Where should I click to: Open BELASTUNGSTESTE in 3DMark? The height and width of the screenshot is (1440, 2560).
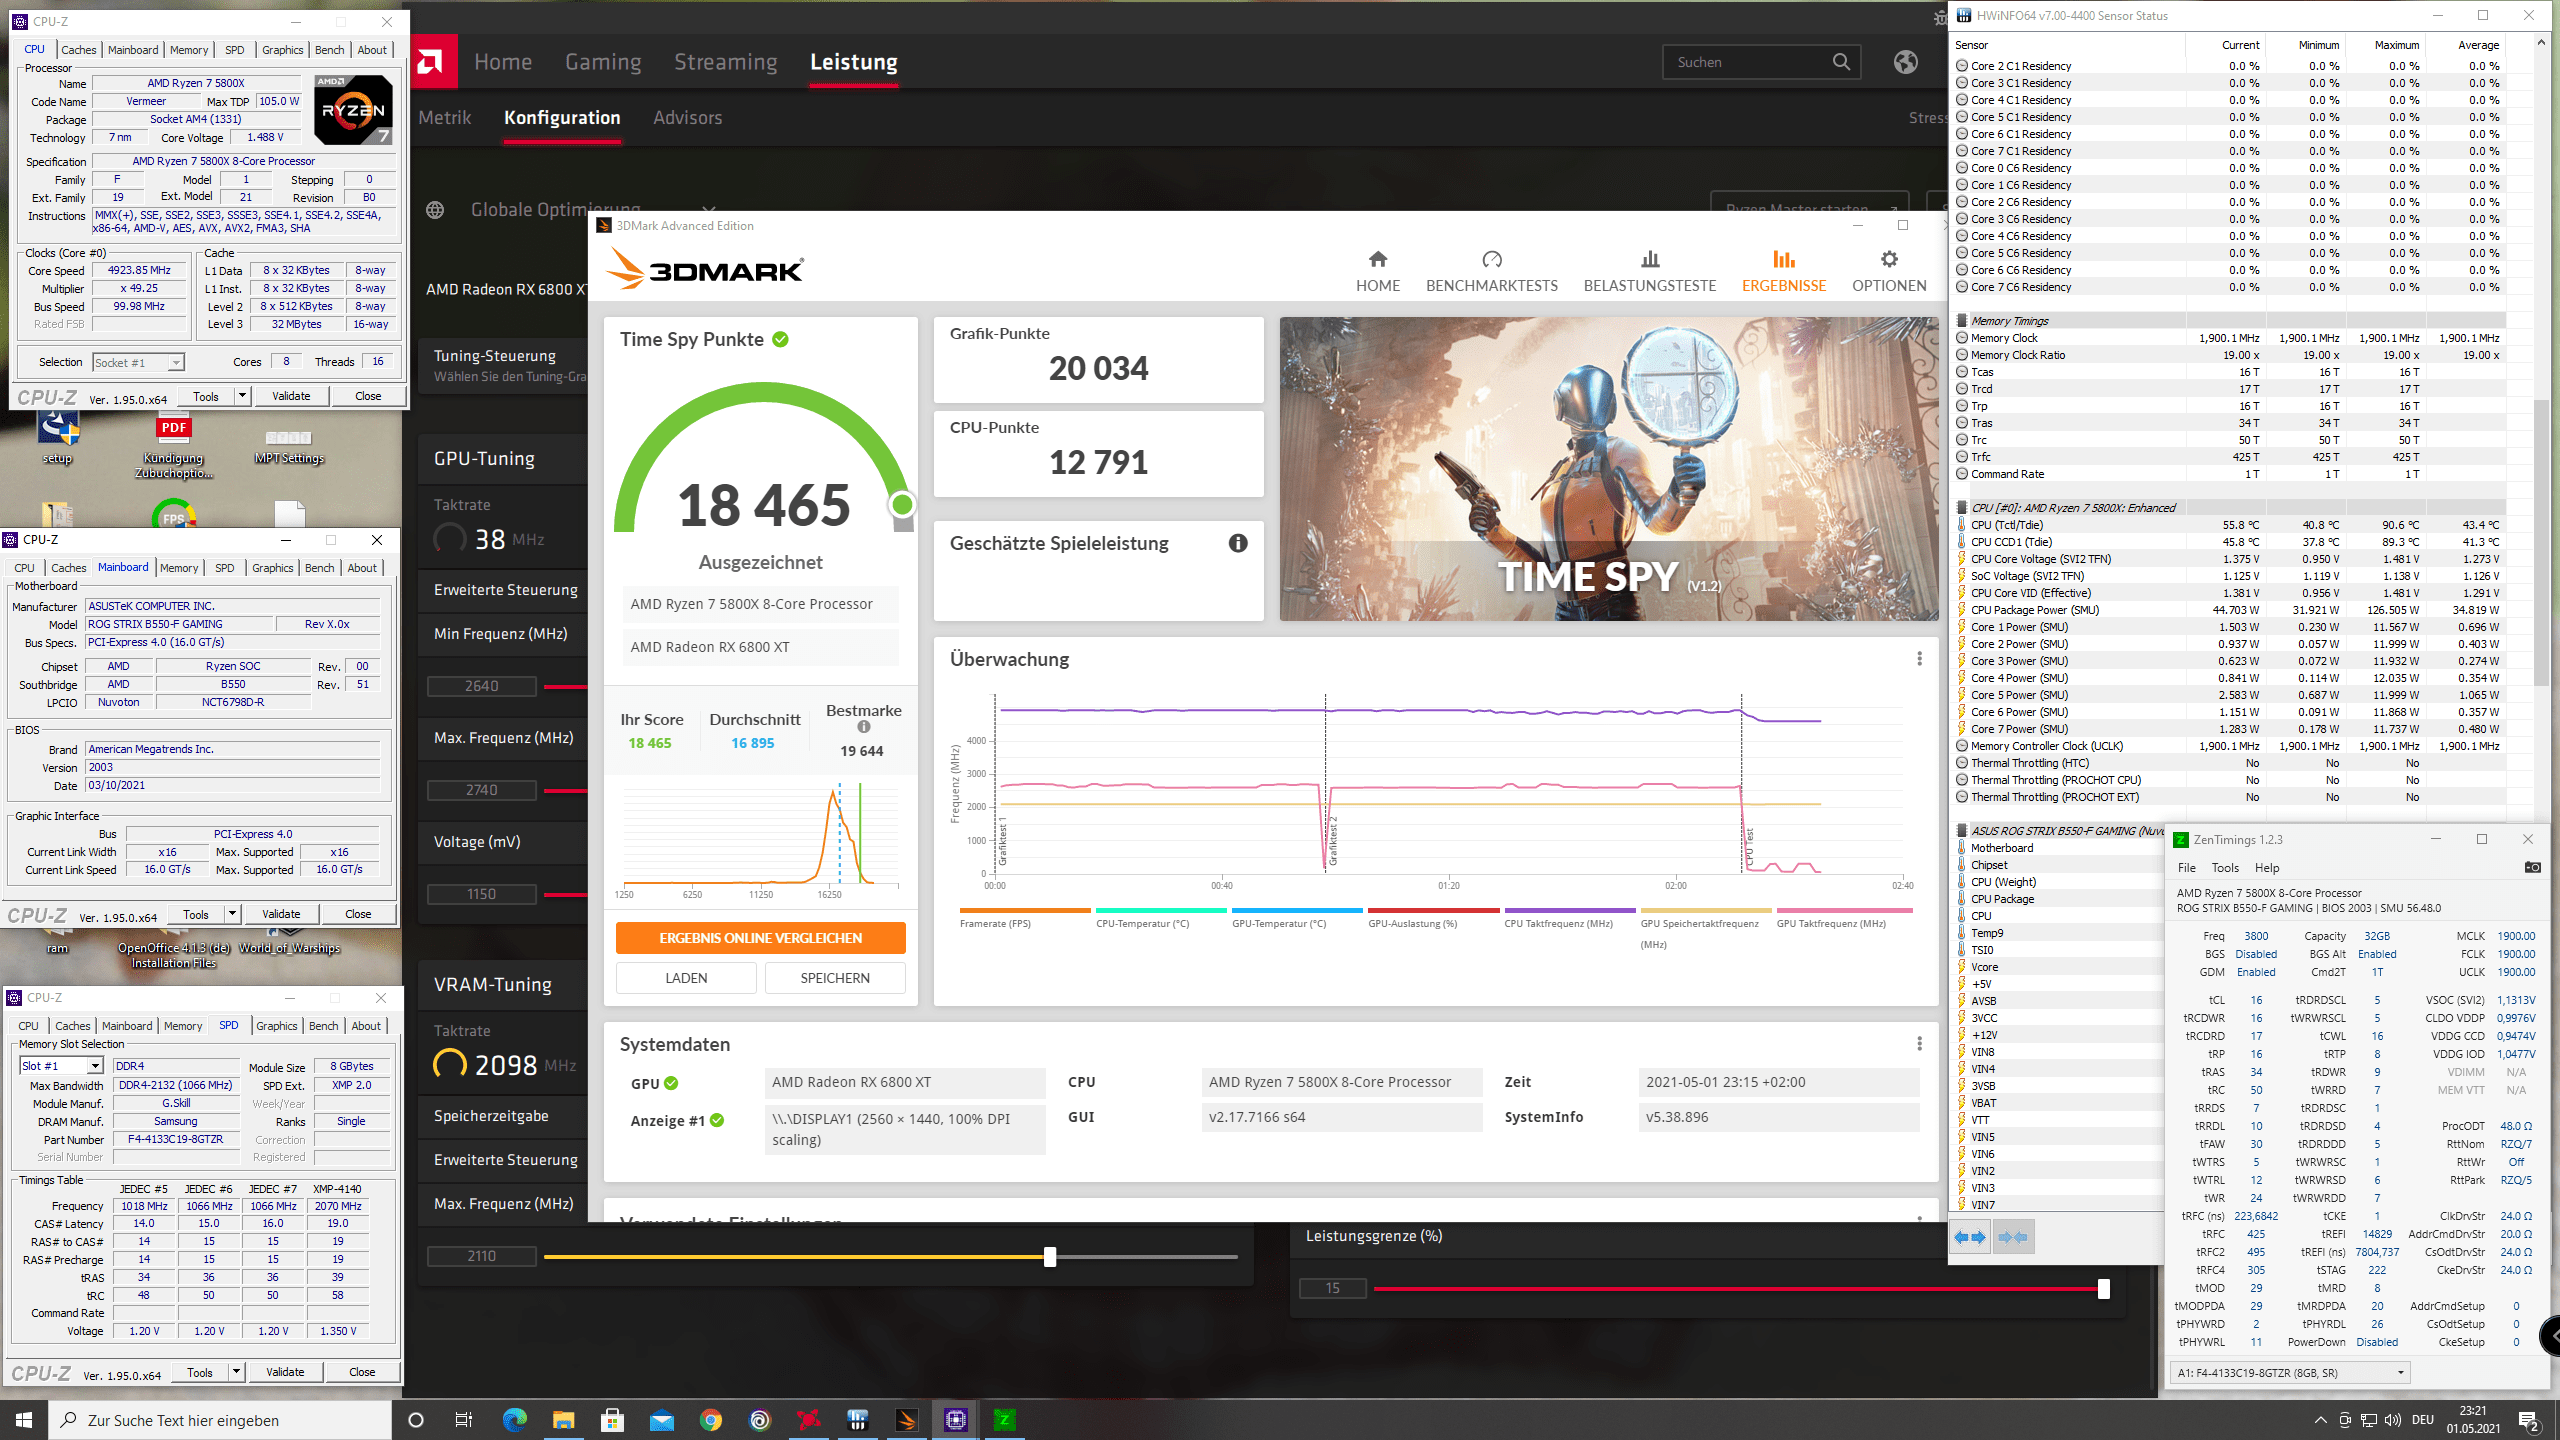click(1649, 271)
